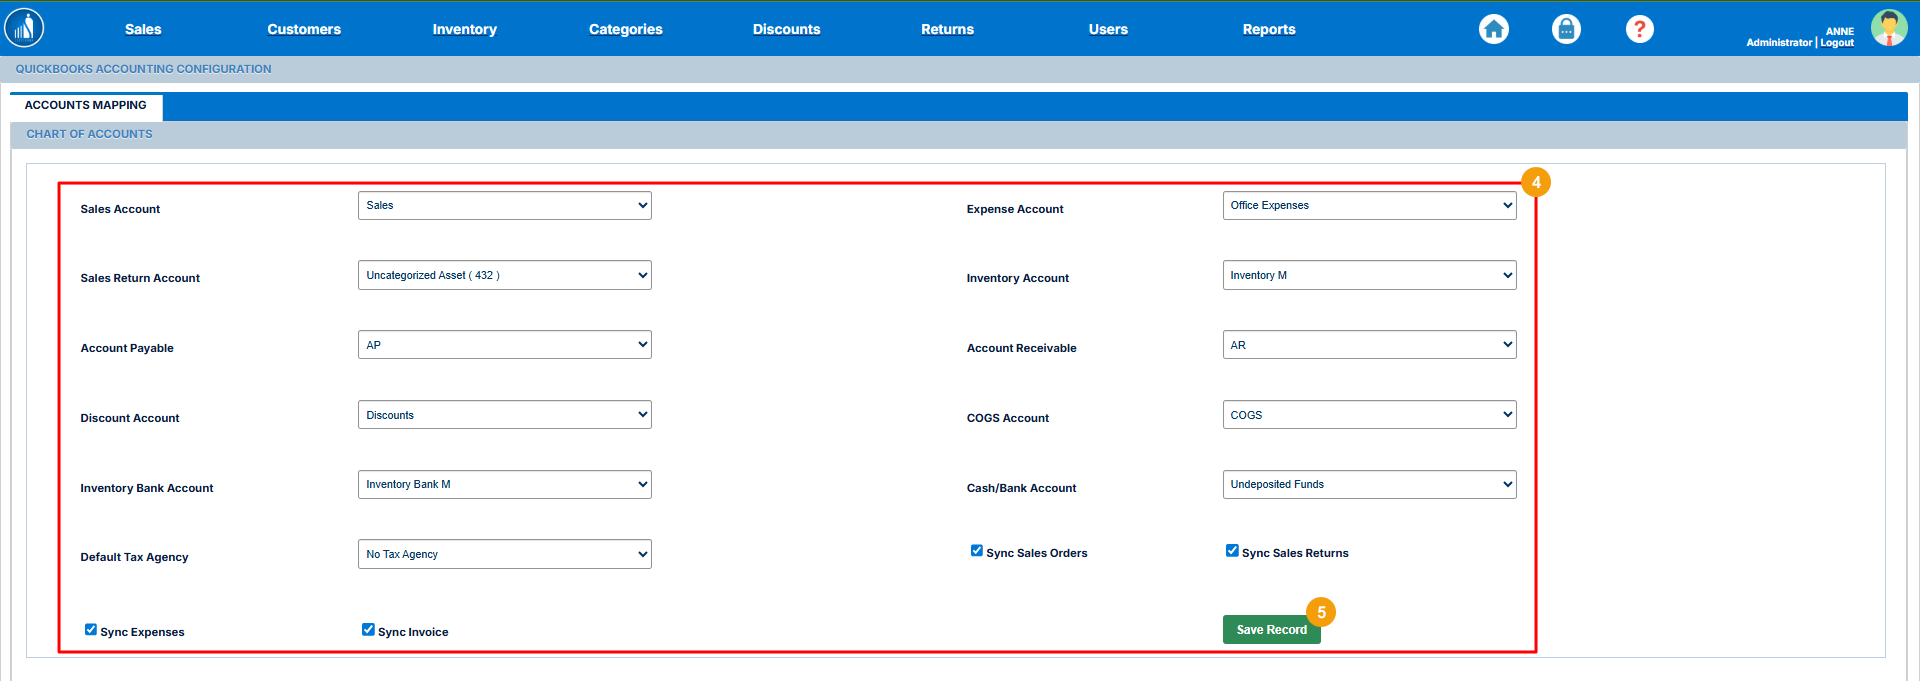
Task: Open the Discounts menu in the navigation bar
Action: (786, 30)
